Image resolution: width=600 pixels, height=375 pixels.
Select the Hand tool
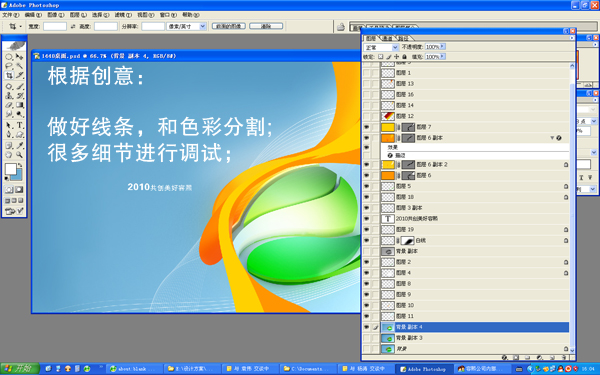pyautogui.click(x=8, y=155)
